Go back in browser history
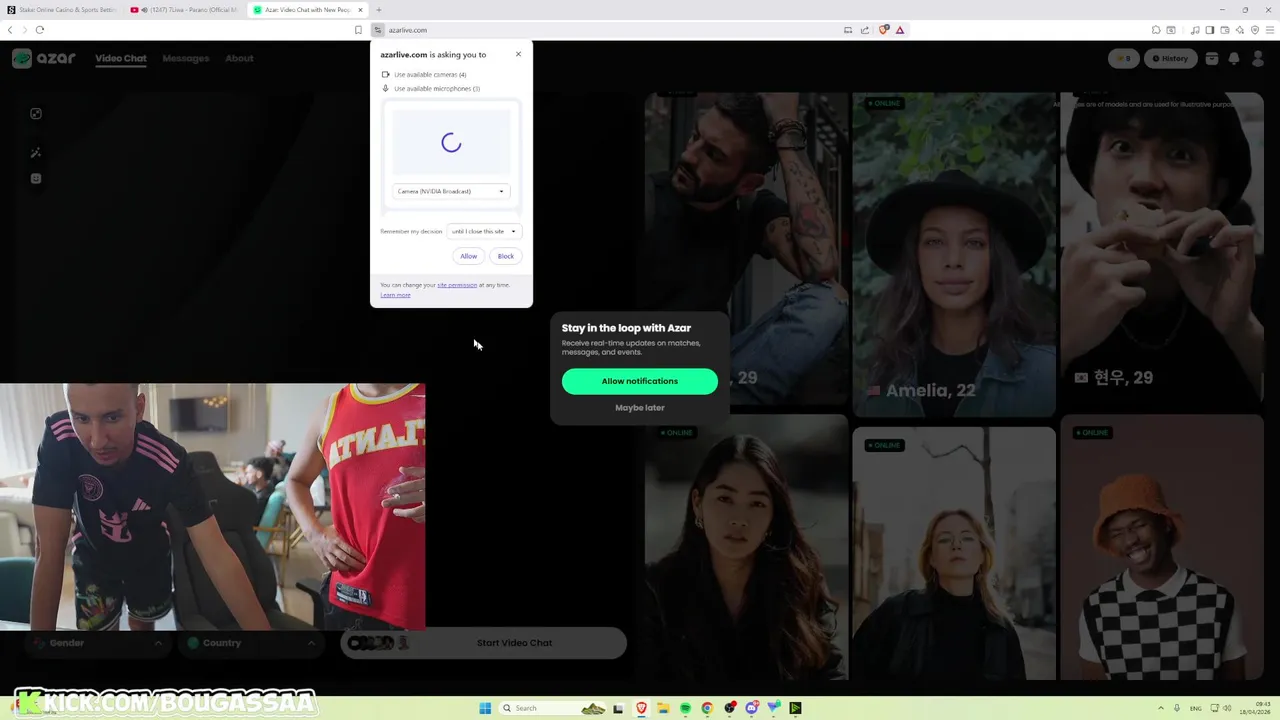Image resolution: width=1280 pixels, height=720 pixels. 10,30
